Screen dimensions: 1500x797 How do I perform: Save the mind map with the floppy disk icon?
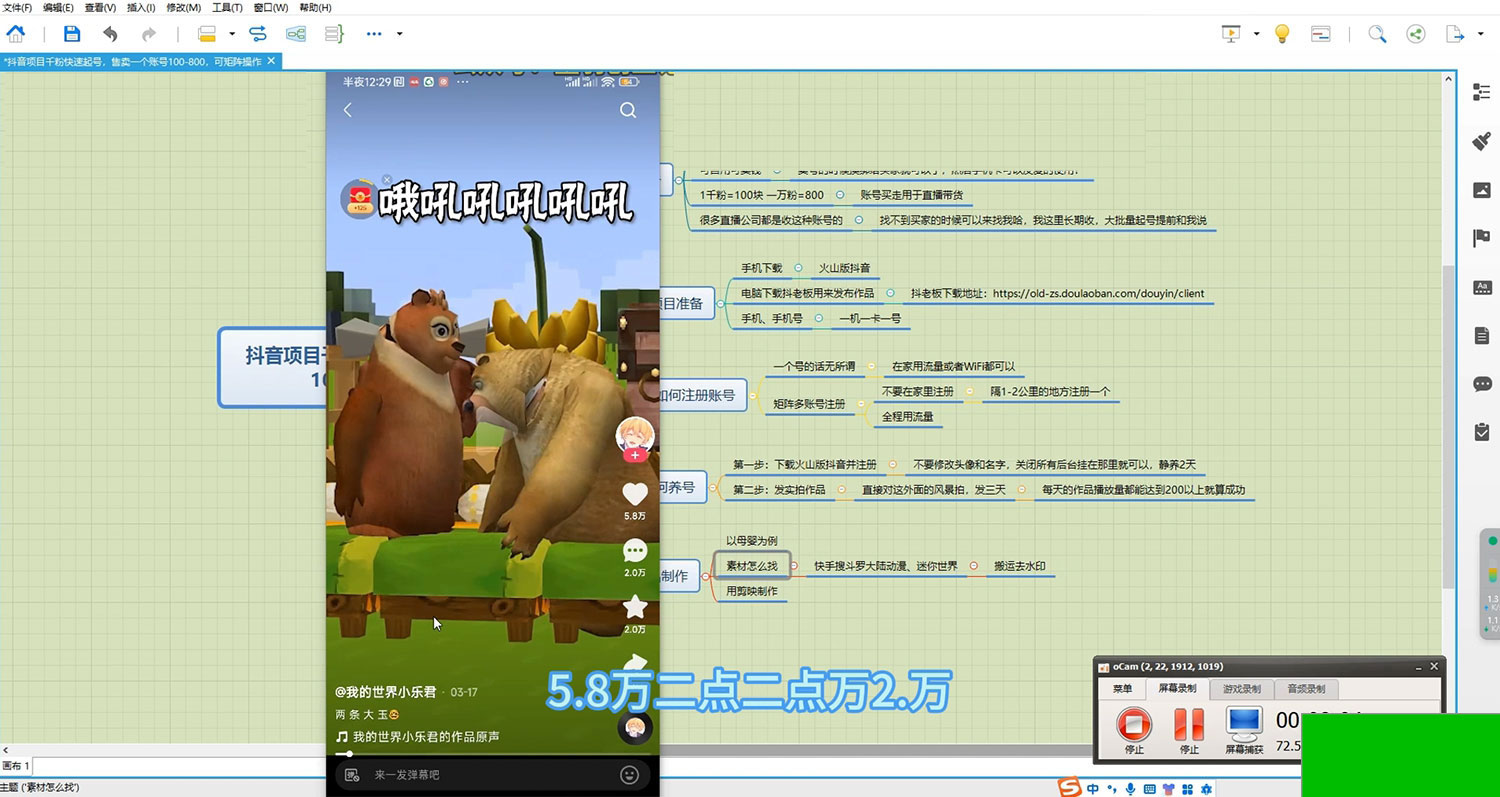(x=72, y=34)
